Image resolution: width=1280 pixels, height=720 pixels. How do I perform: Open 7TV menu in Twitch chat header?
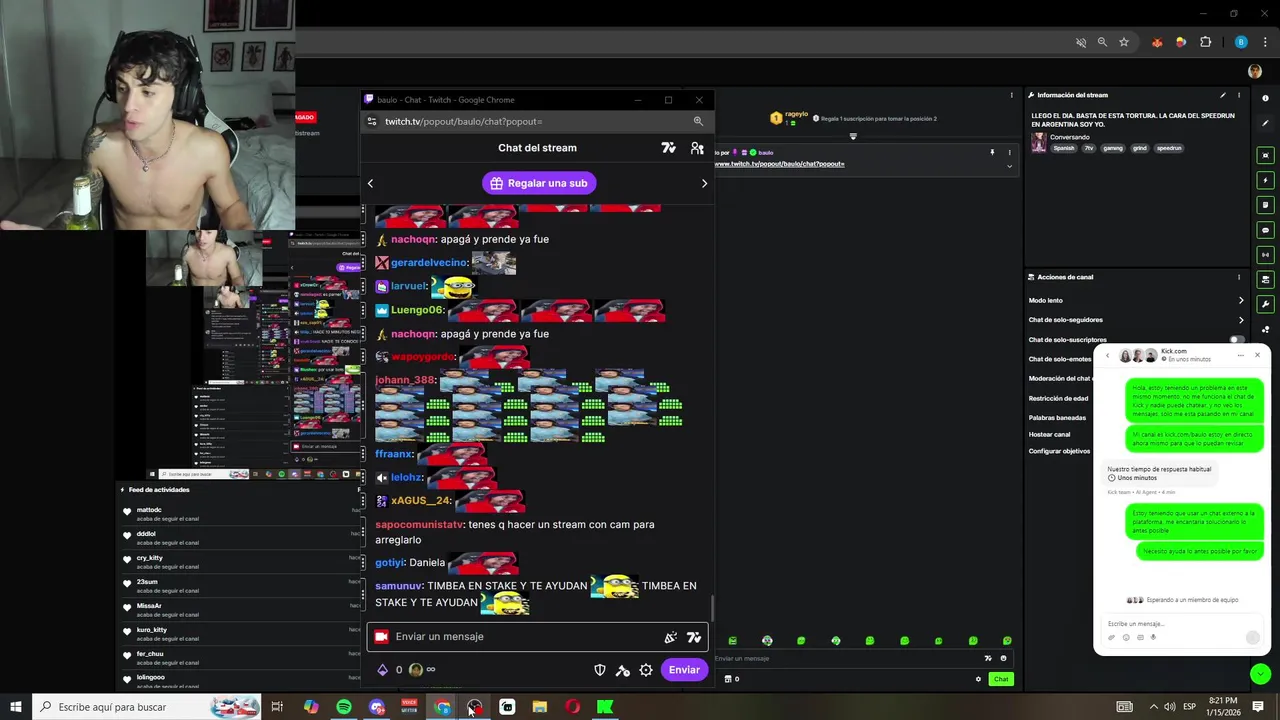pos(669,148)
